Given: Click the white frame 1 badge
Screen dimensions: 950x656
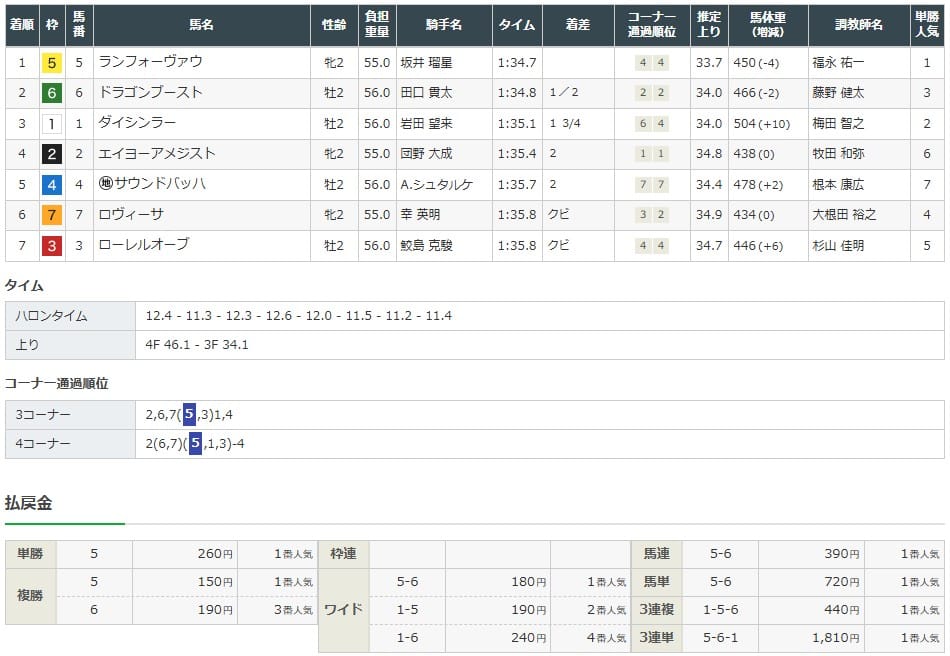Looking at the screenshot, I should 51,125.
